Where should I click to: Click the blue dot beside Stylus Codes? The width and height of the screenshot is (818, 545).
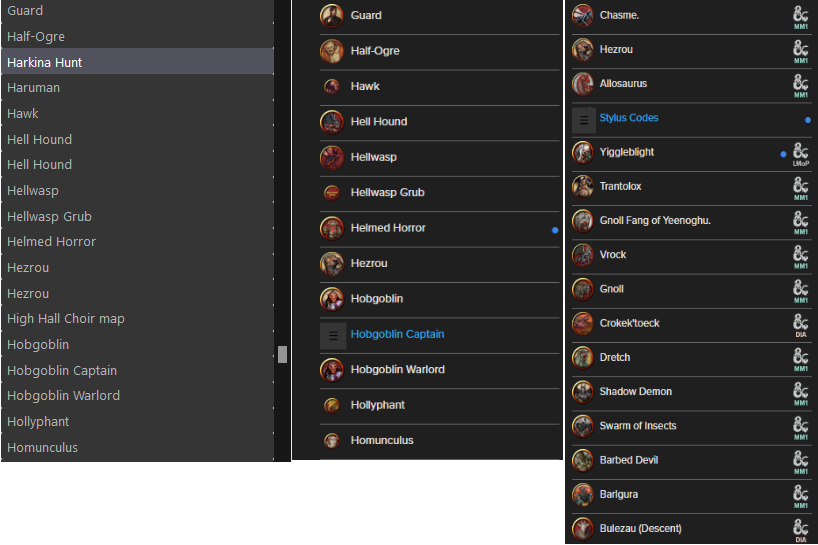click(x=808, y=120)
